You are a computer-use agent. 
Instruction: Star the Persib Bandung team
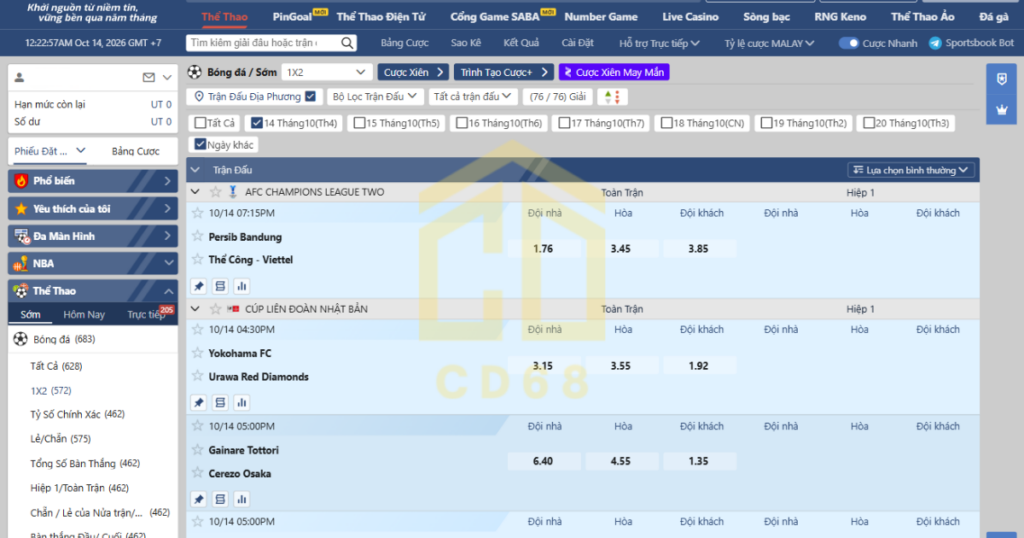click(198, 236)
